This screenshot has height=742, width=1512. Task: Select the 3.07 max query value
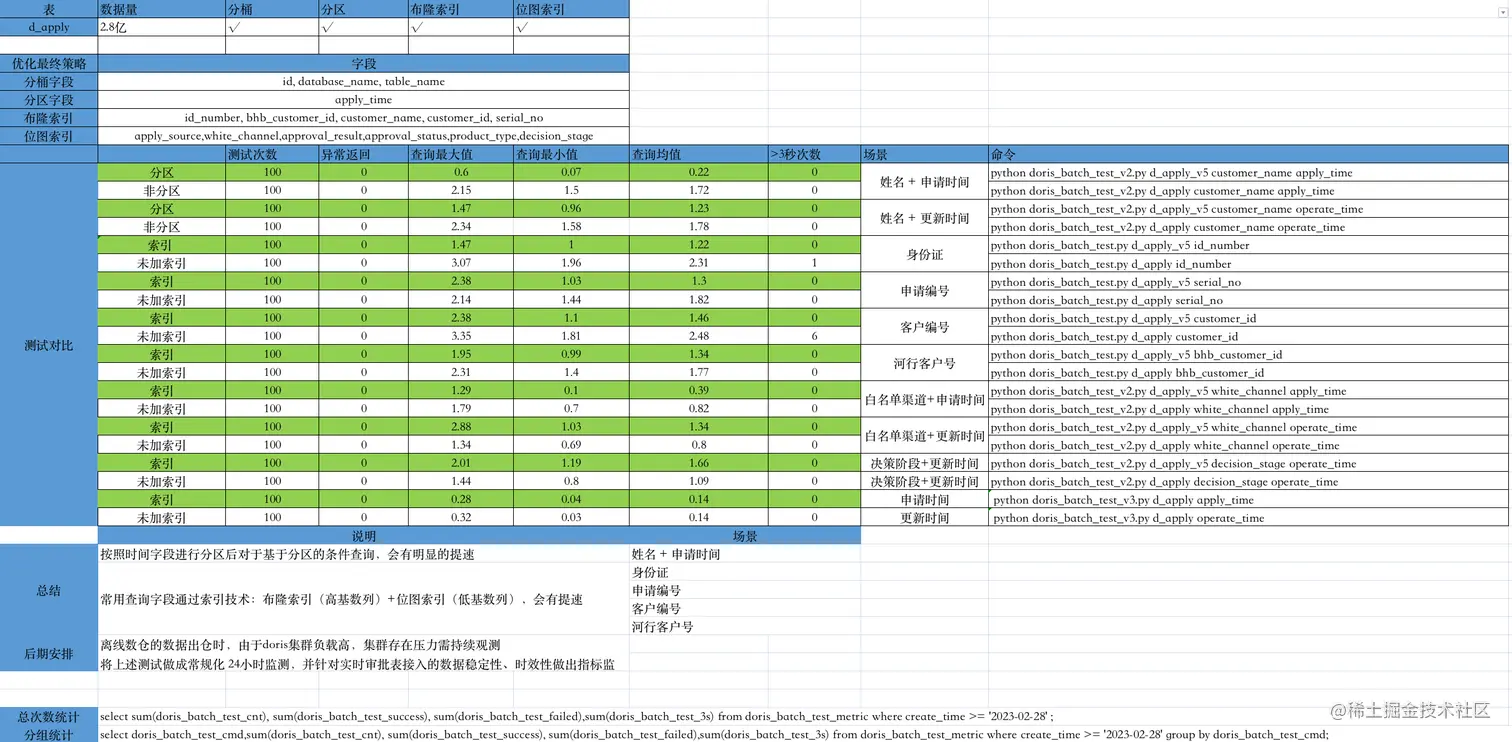click(461, 263)
